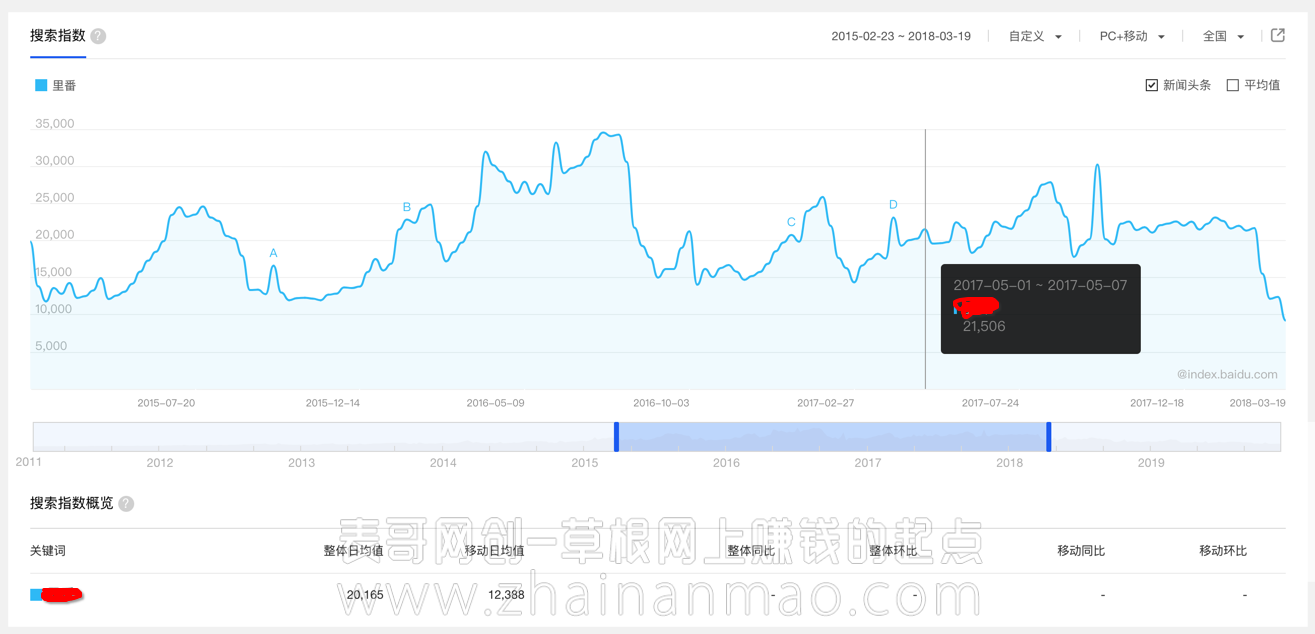
Task: Open the 自定义 time range dropdown
Action: click(1035, 36)
